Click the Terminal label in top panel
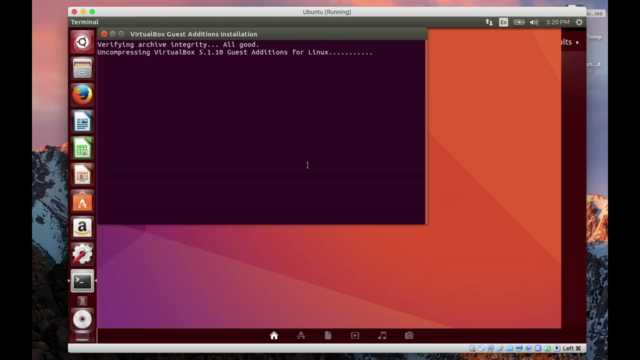This screenshot has width=640, height=360. (84, 22)
